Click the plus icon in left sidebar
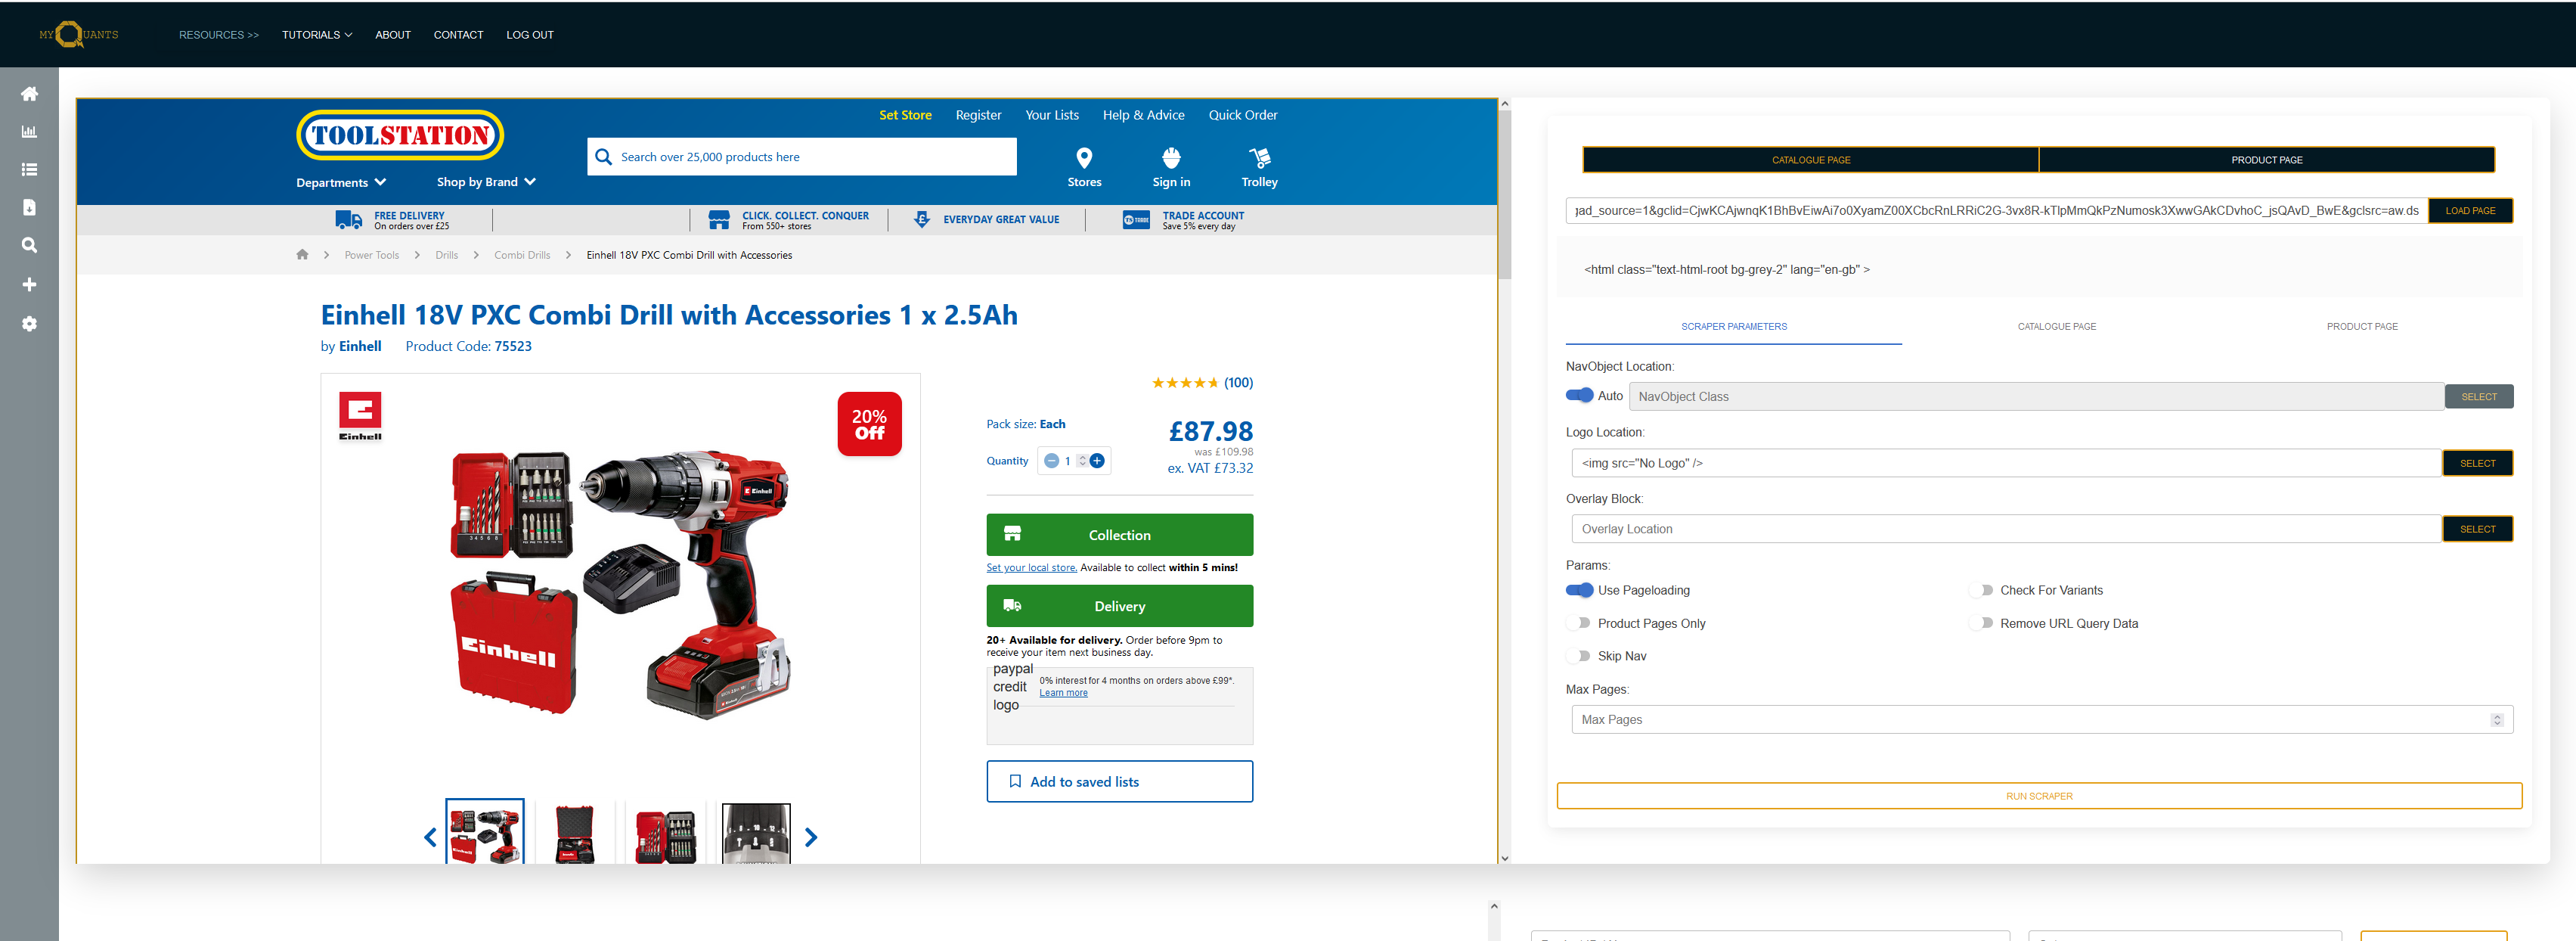This screenshot has width=2576, height=941. tap(29, 285)
